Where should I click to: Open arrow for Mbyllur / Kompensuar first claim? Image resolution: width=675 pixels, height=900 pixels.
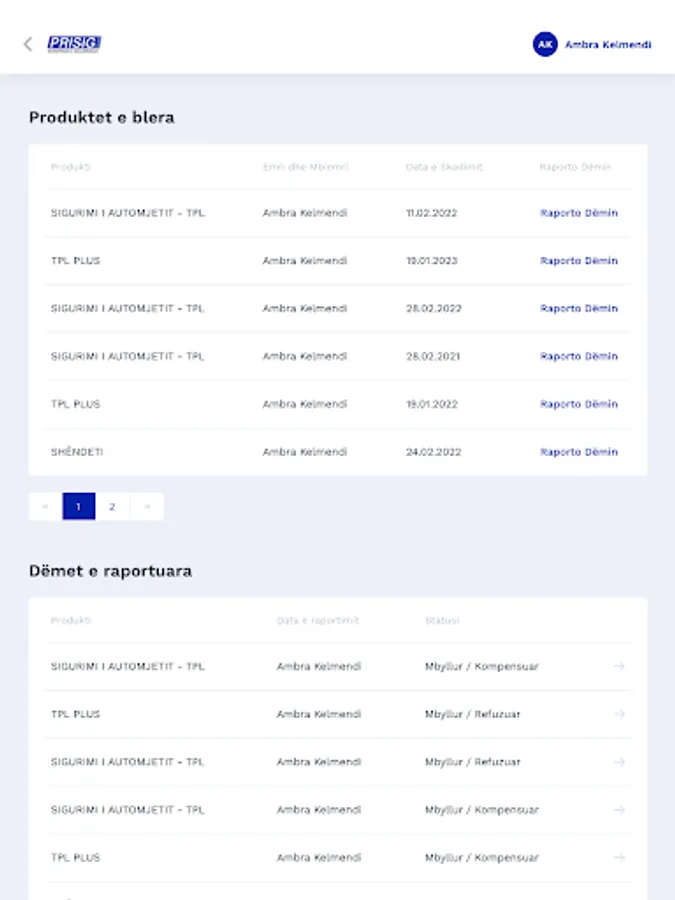tap(619, 666)
